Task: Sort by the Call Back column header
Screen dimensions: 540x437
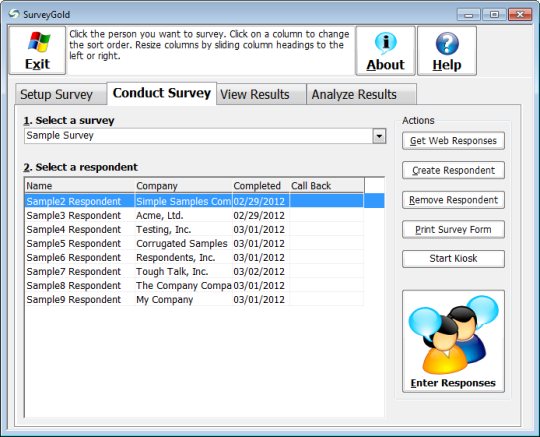Action: tap(326, 186)
